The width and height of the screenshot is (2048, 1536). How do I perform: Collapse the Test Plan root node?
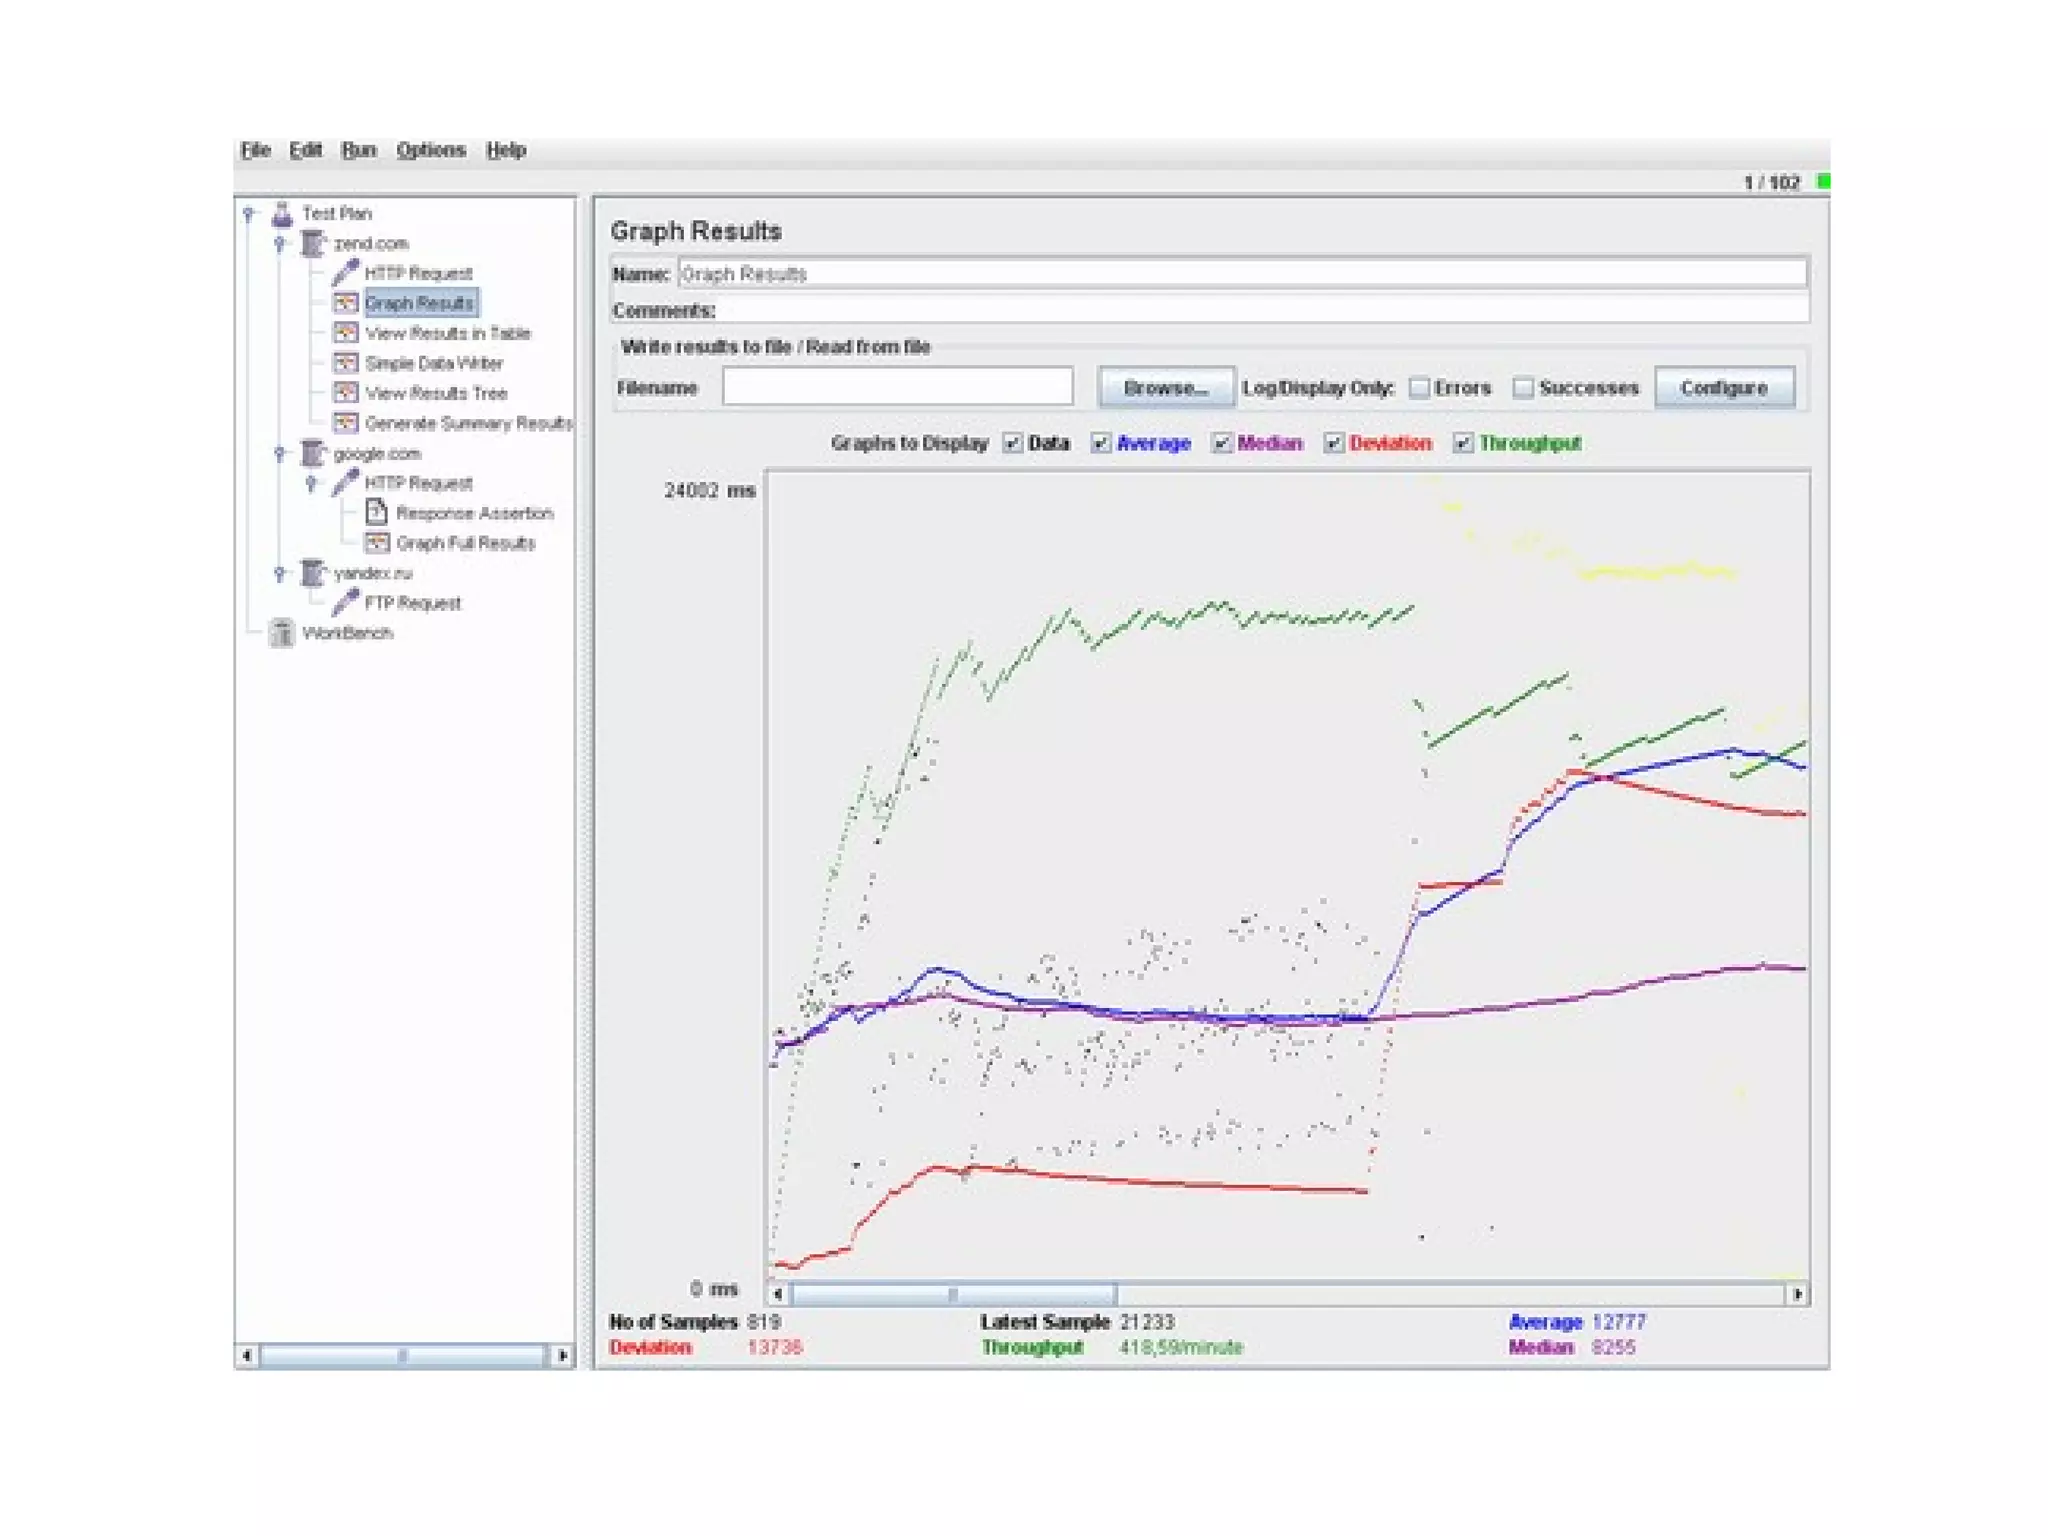point(249,214)
